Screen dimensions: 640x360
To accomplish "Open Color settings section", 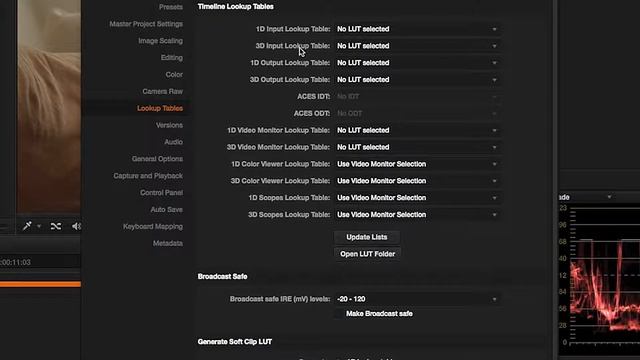I will 174,75.
